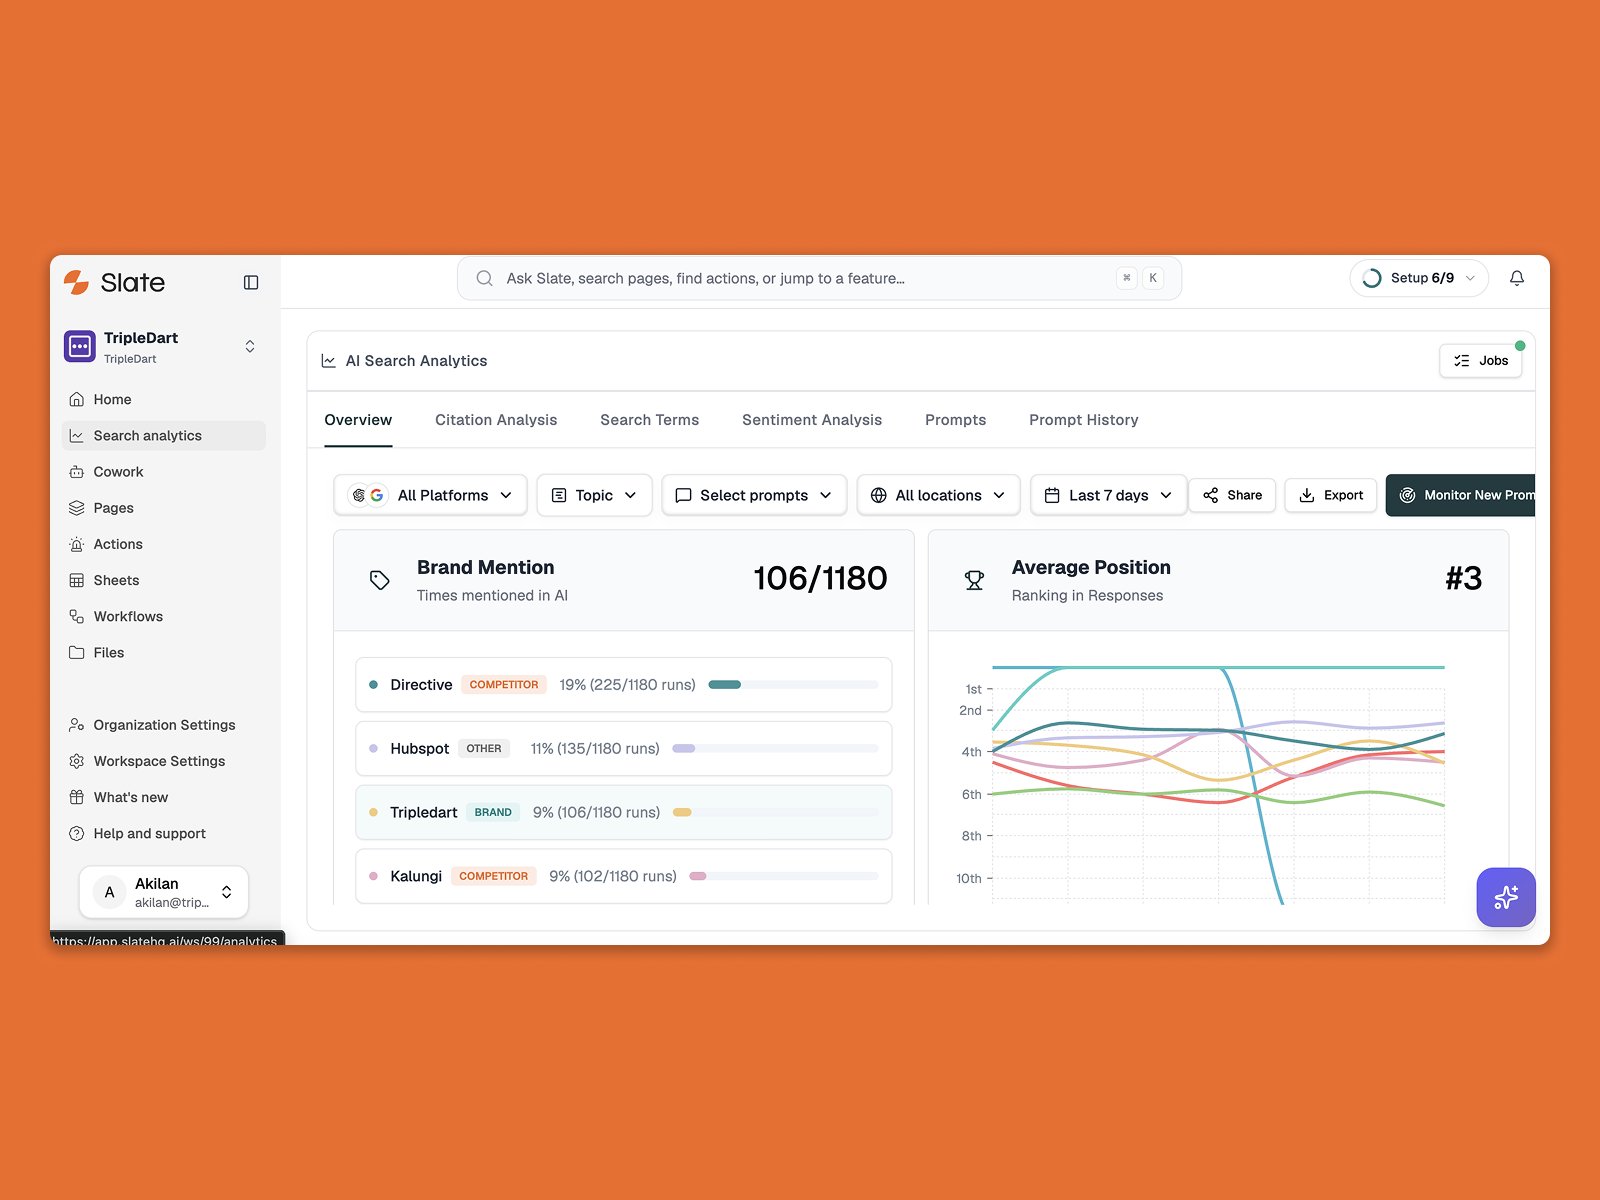The width and height of the screenshot is (1600, 1200).
Task: Click the Hubspot OTHER badge
Action: pos(484,749)
